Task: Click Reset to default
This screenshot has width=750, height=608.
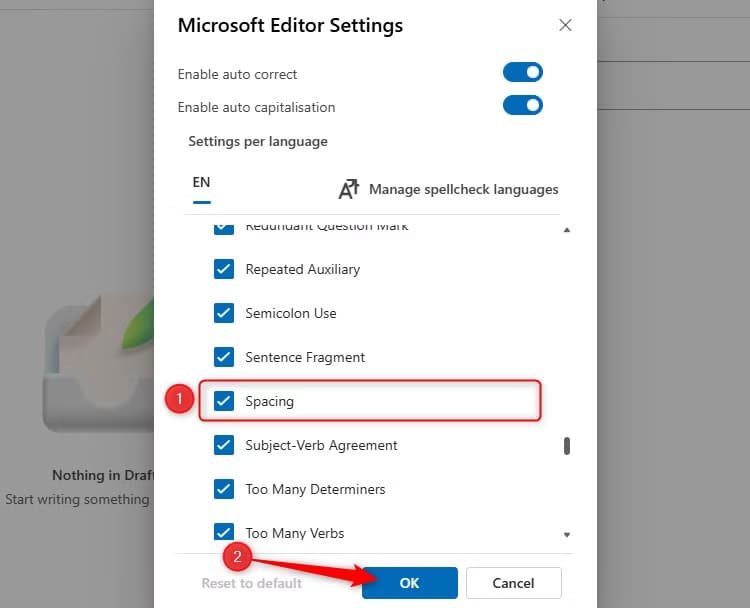Action: (x=252, y=583)
